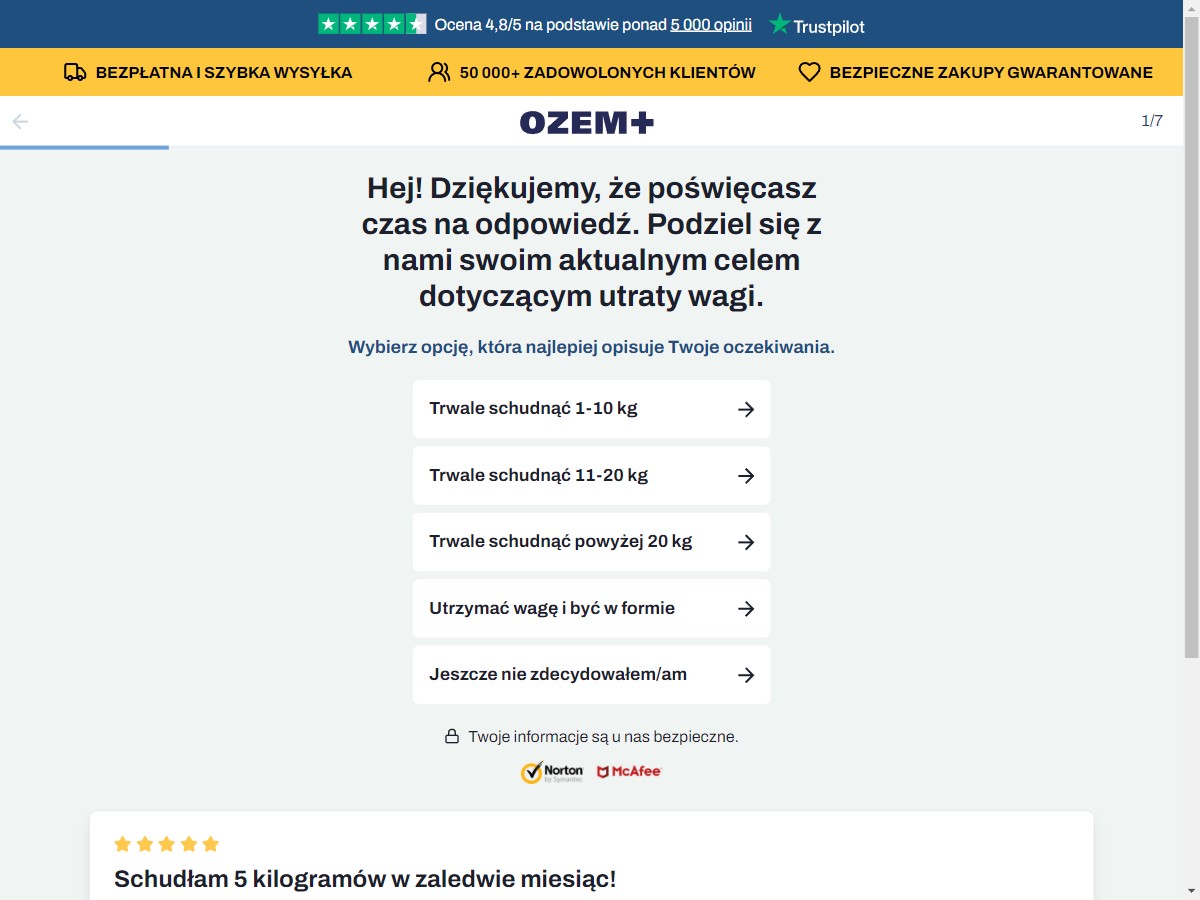Click the McAfee security badge

[x=629, y=772]
